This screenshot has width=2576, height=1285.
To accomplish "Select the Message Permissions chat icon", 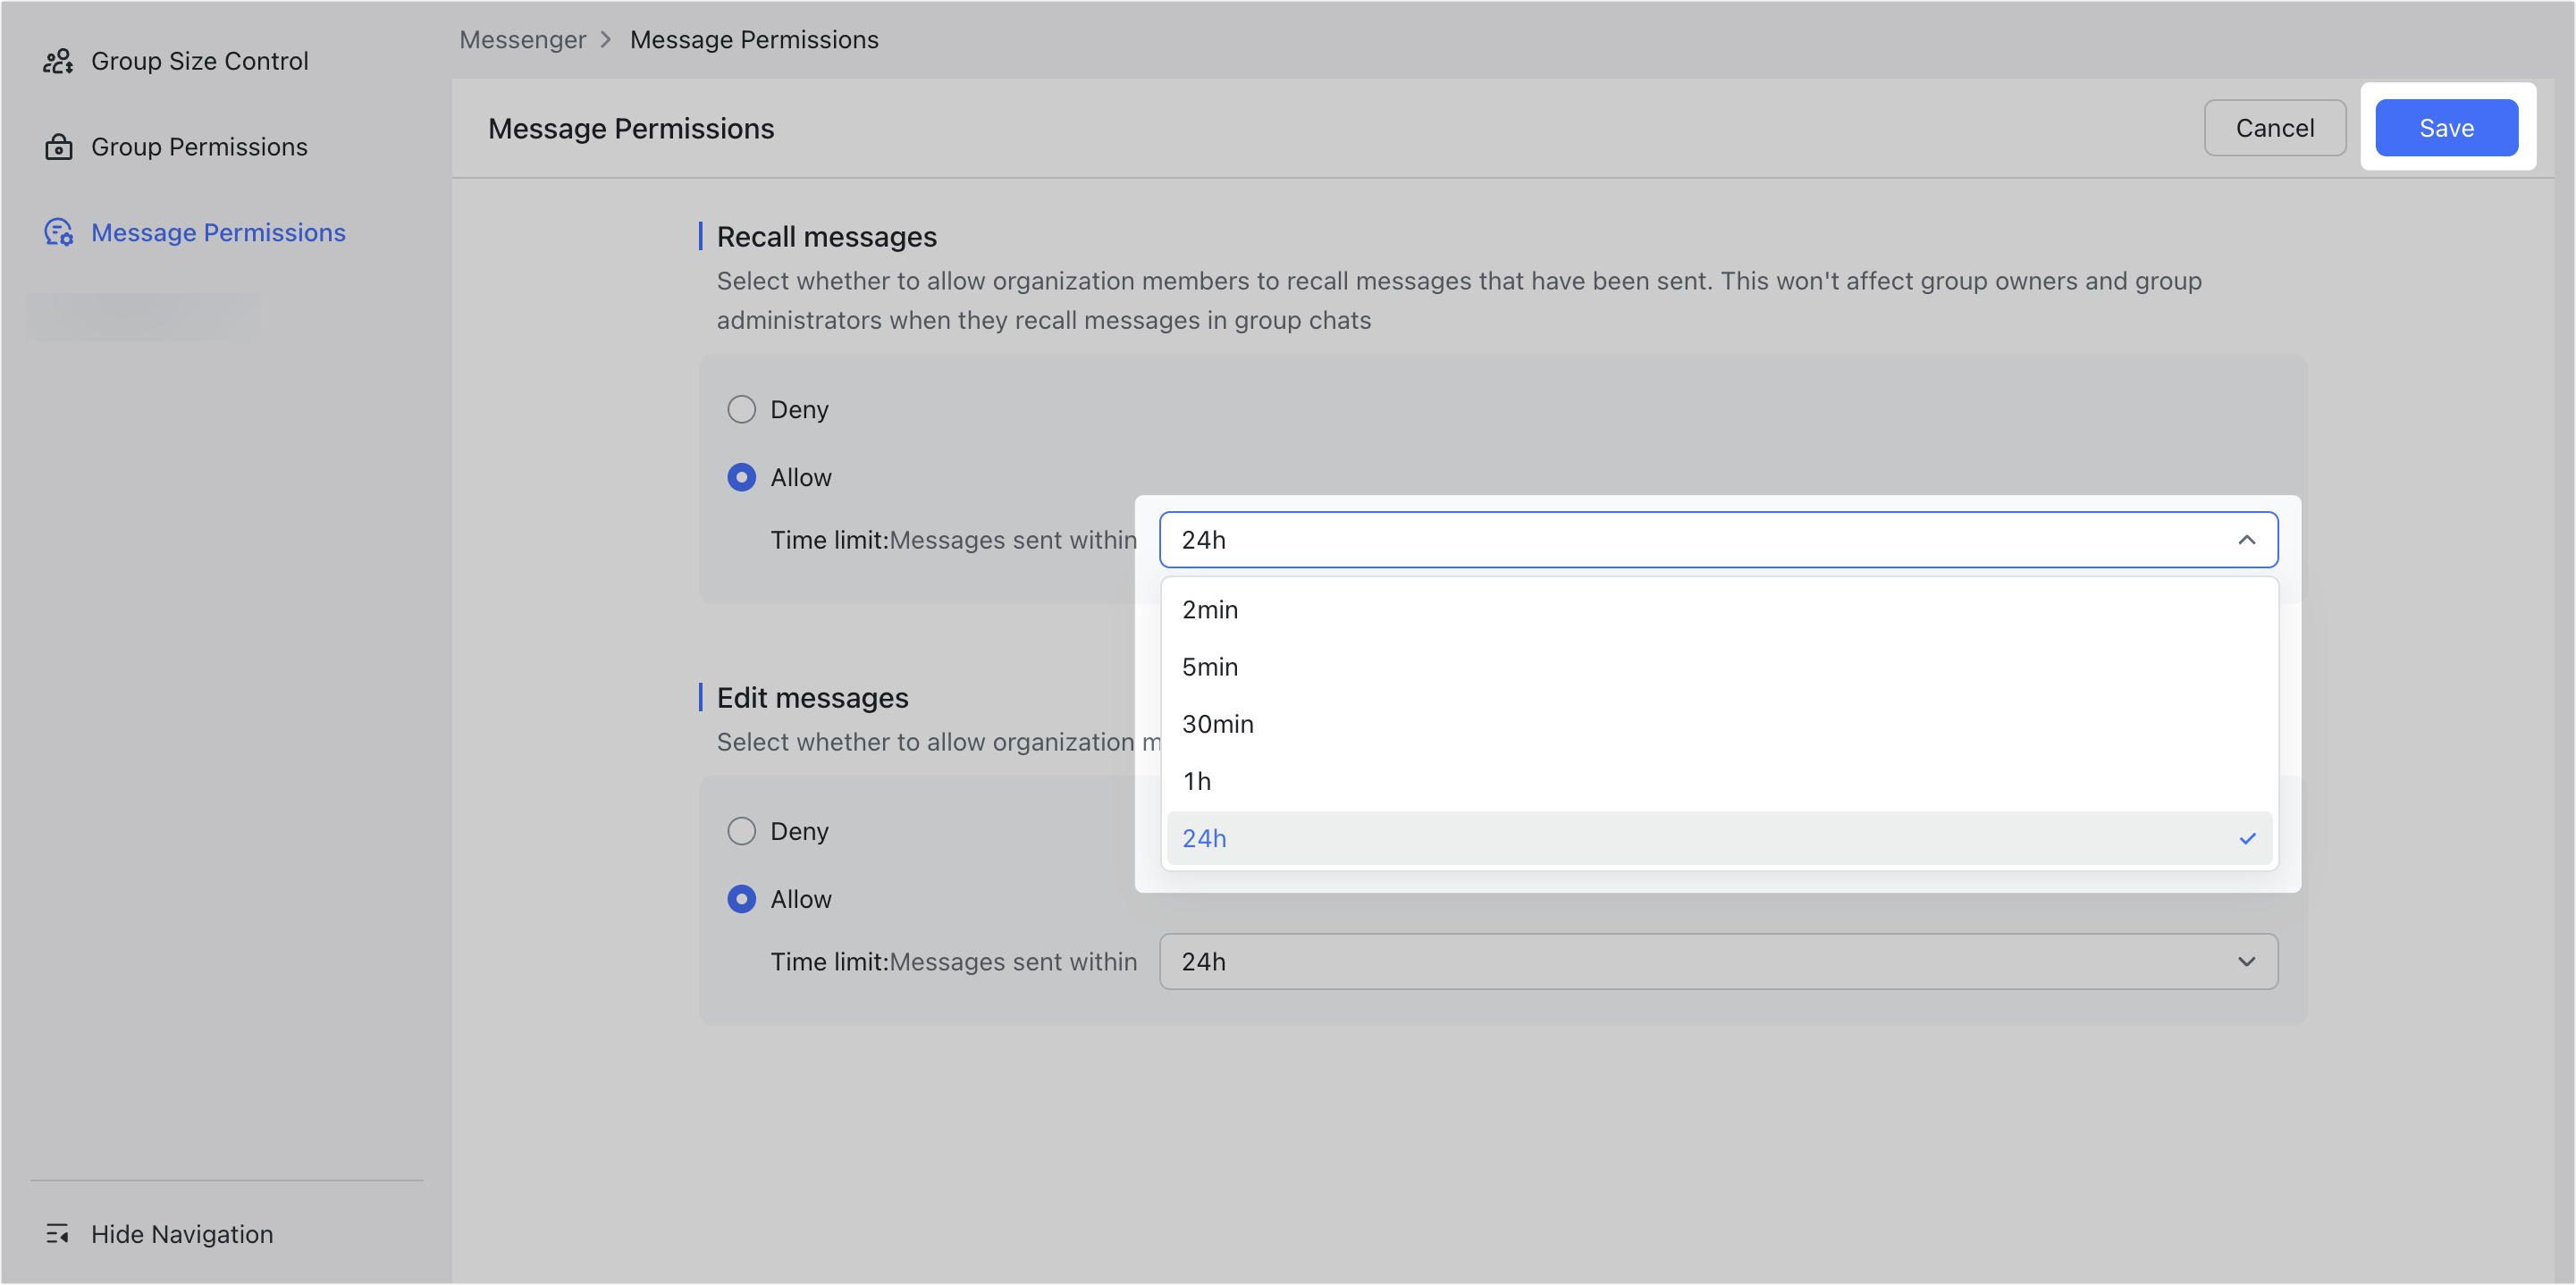I will [60, 232].
